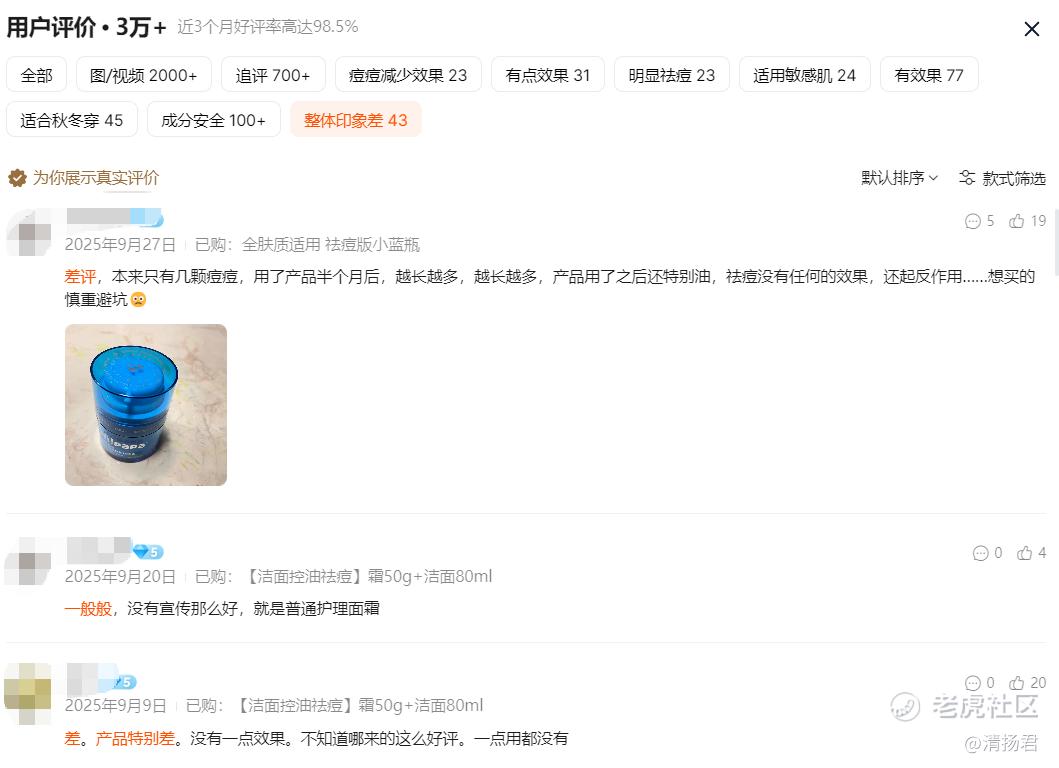Click the comment icon on first review

pyautogui.click(x=972, y=221)
